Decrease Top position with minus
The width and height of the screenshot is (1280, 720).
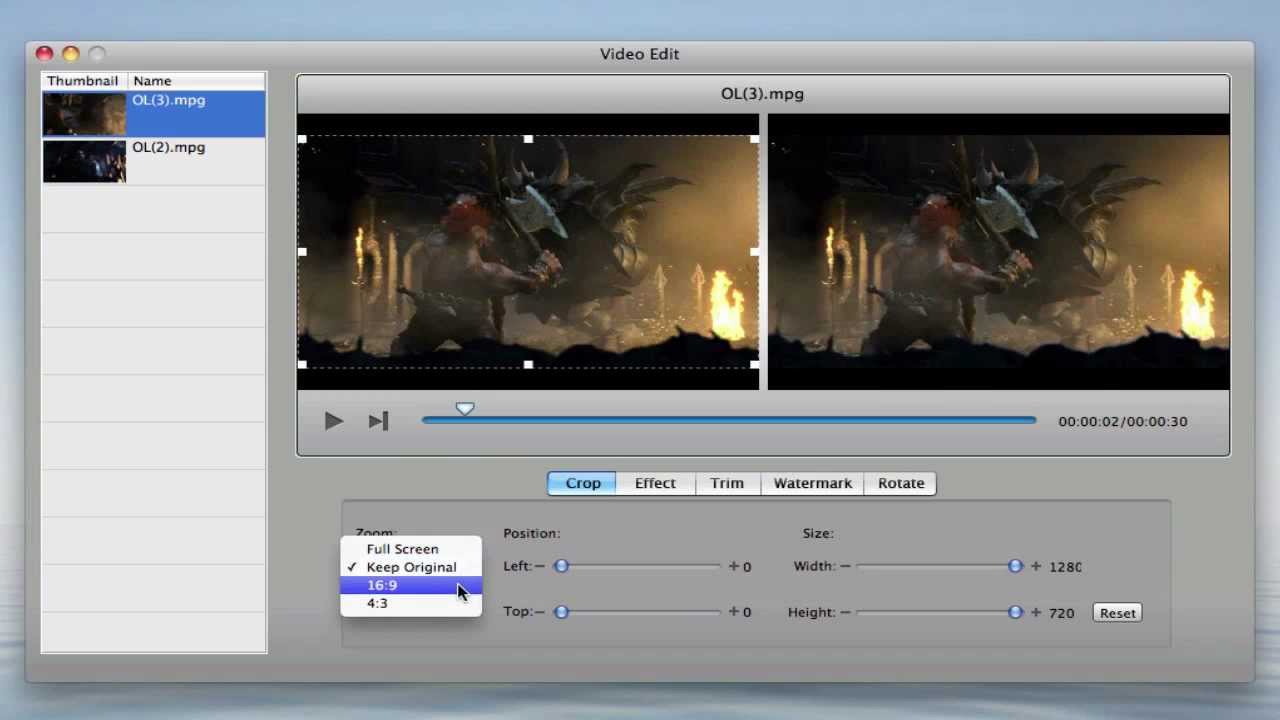pyautogui.click(x=540, y=612)
